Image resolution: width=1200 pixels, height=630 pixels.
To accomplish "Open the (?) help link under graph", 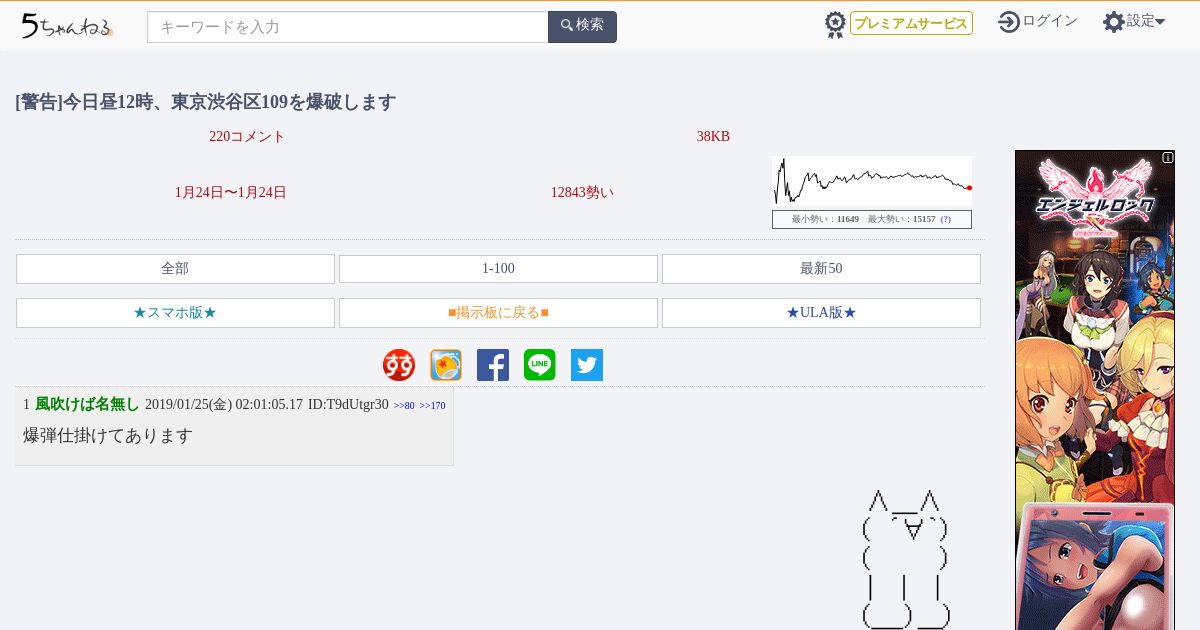I will pyautogui.click(x=945, y=219).
